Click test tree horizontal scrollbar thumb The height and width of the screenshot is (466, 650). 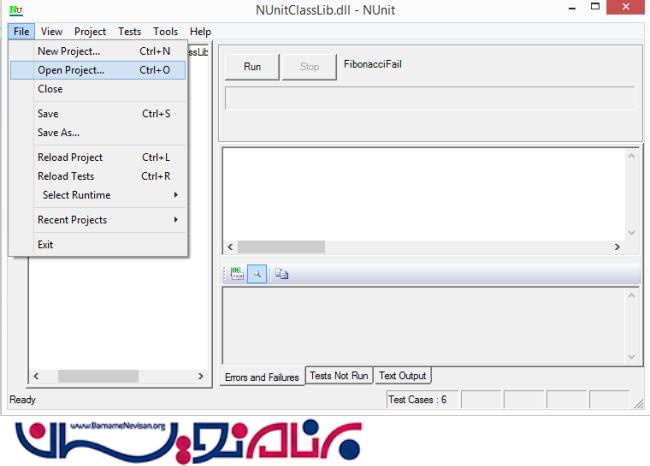click(98, 376)
